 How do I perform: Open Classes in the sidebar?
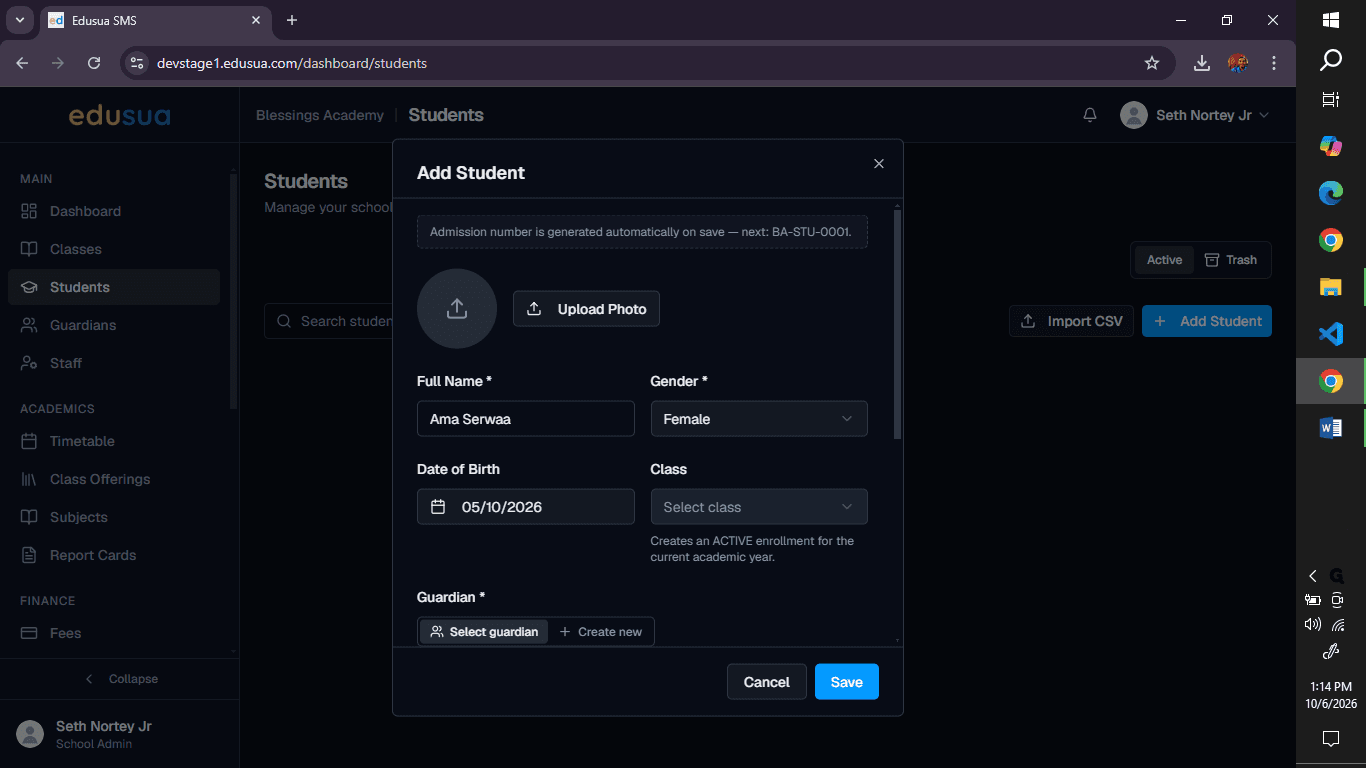coord(114,249)
